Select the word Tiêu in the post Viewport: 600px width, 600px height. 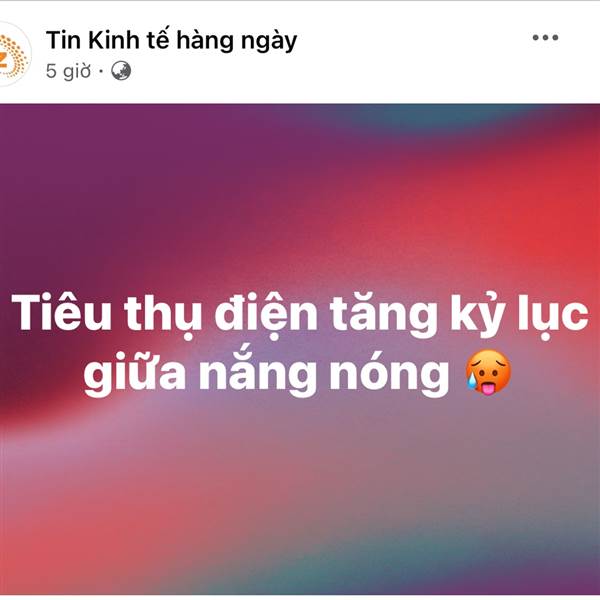(61, 313)
